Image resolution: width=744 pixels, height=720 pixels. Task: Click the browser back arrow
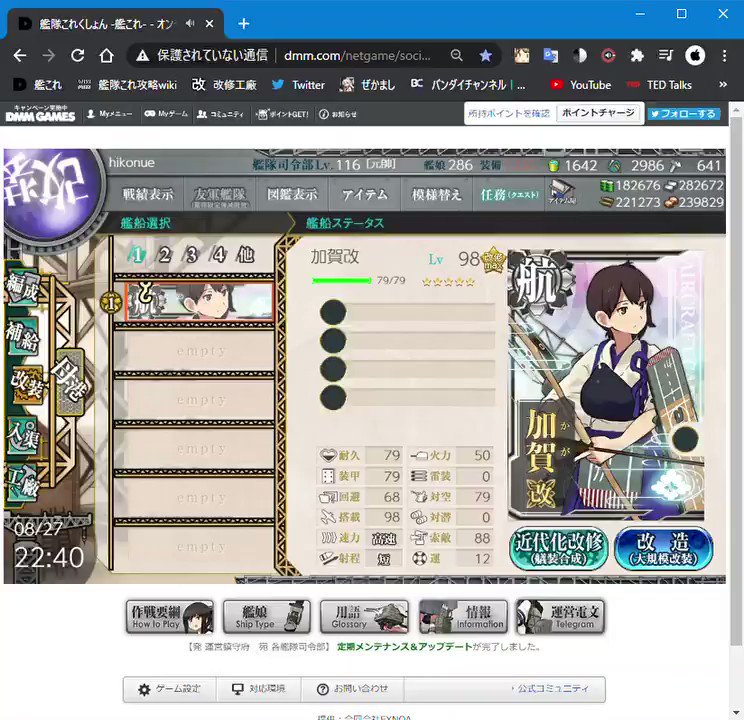pos(19,56)
